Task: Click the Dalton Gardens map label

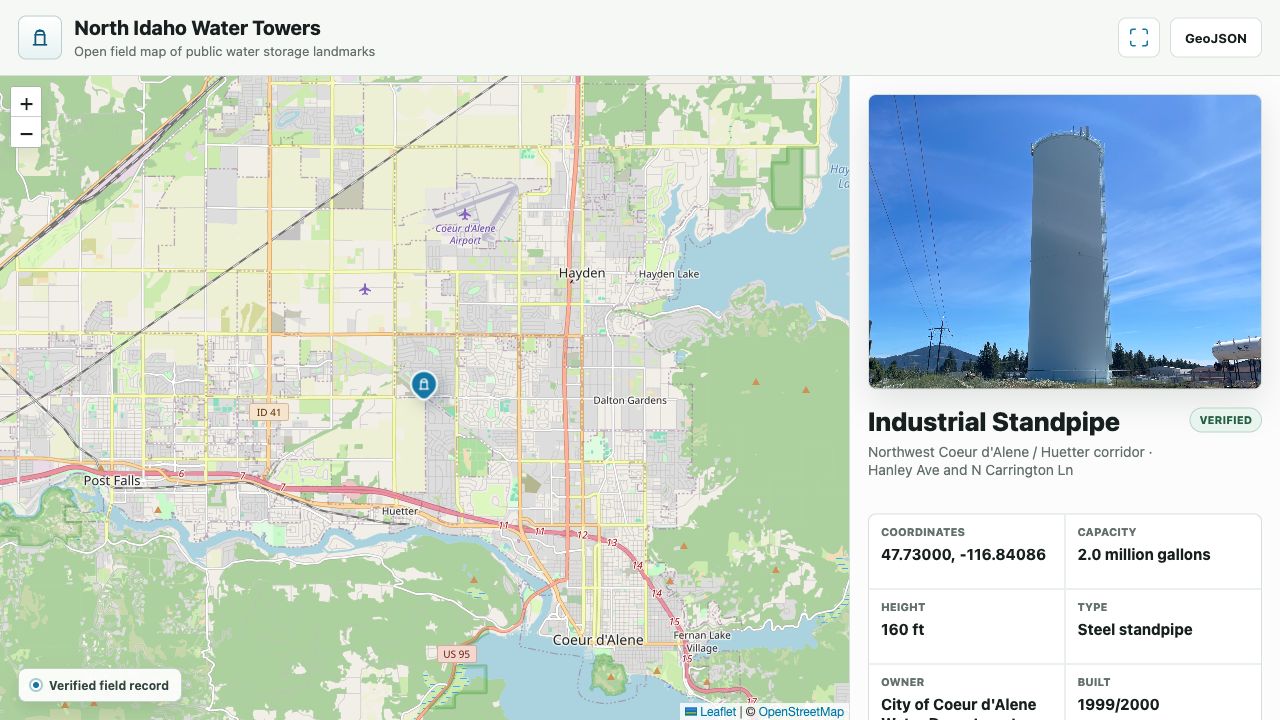Action: pyautogui.click(x=630, y=400)
